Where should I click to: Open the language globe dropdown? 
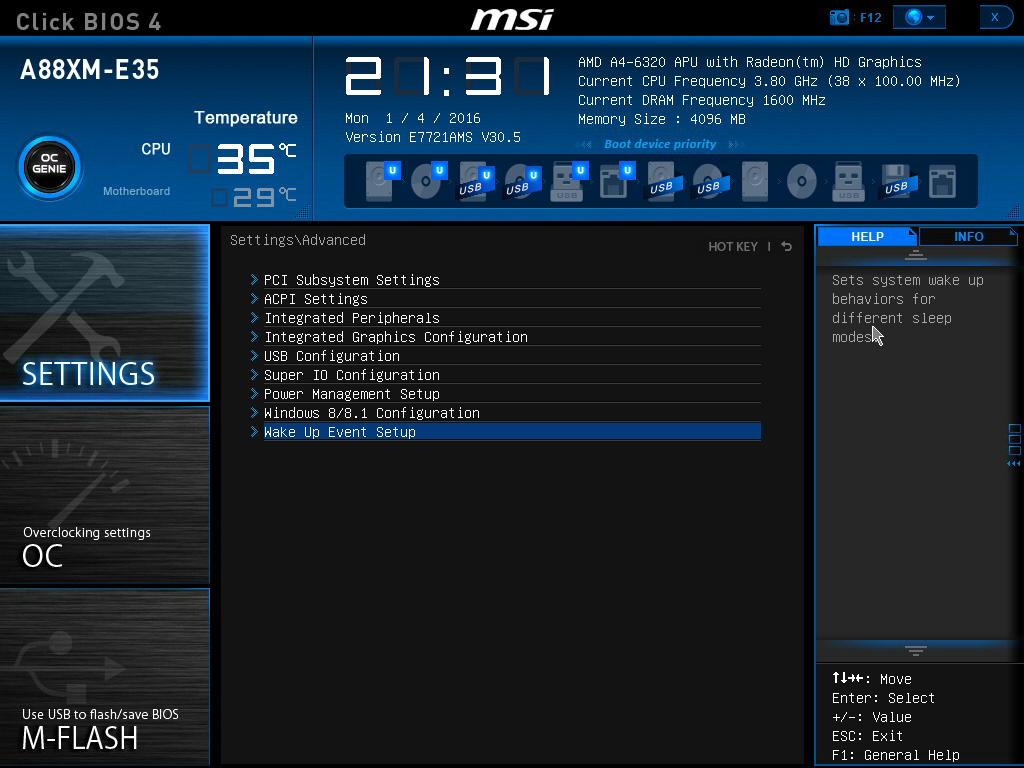point(919,17)
